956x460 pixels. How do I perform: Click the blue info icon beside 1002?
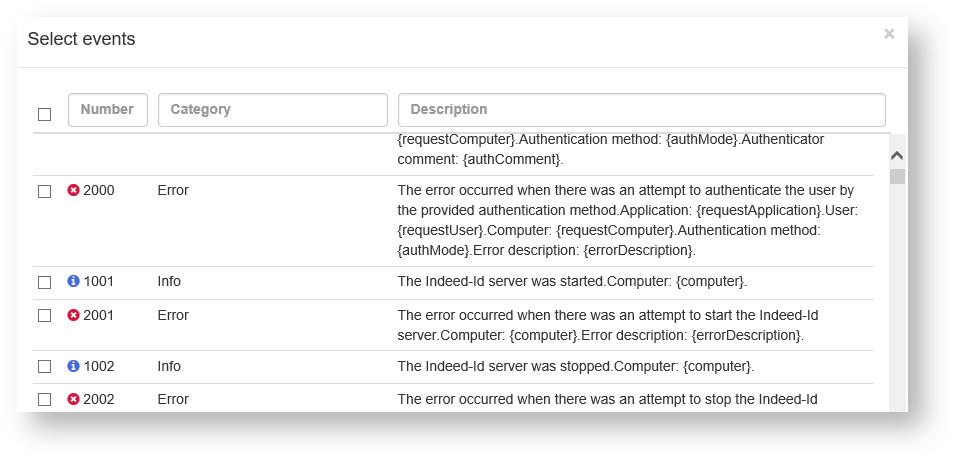(x=73, y=366)
